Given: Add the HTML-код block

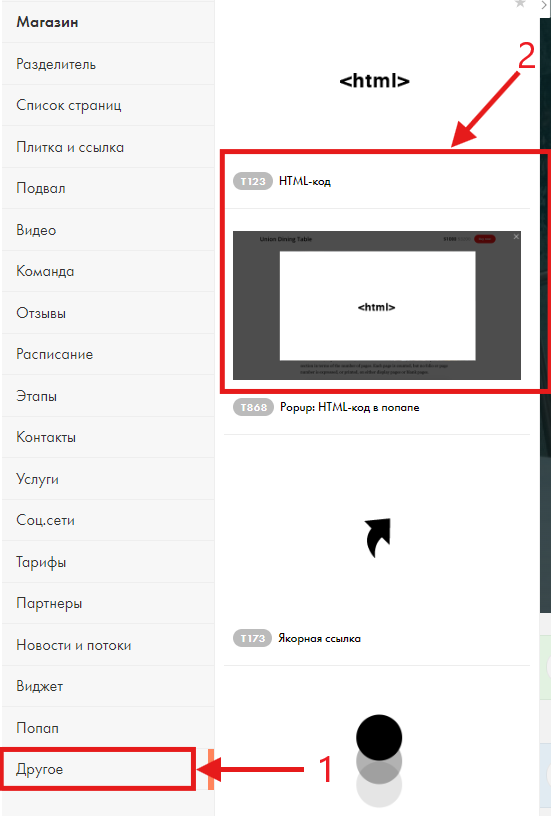Looking at the screenshot, I should click(x=305, y=181).
